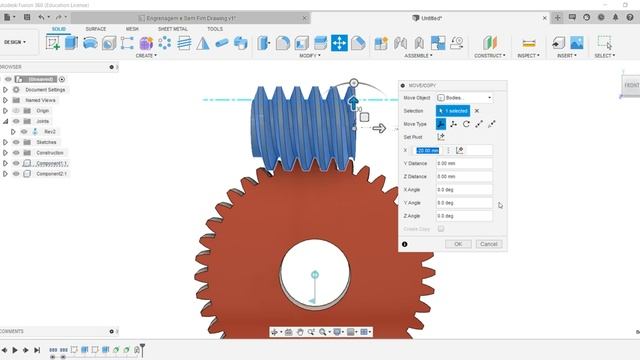Choose the Rotate move type
Screen dimensions: 640x360
[466, 124]
